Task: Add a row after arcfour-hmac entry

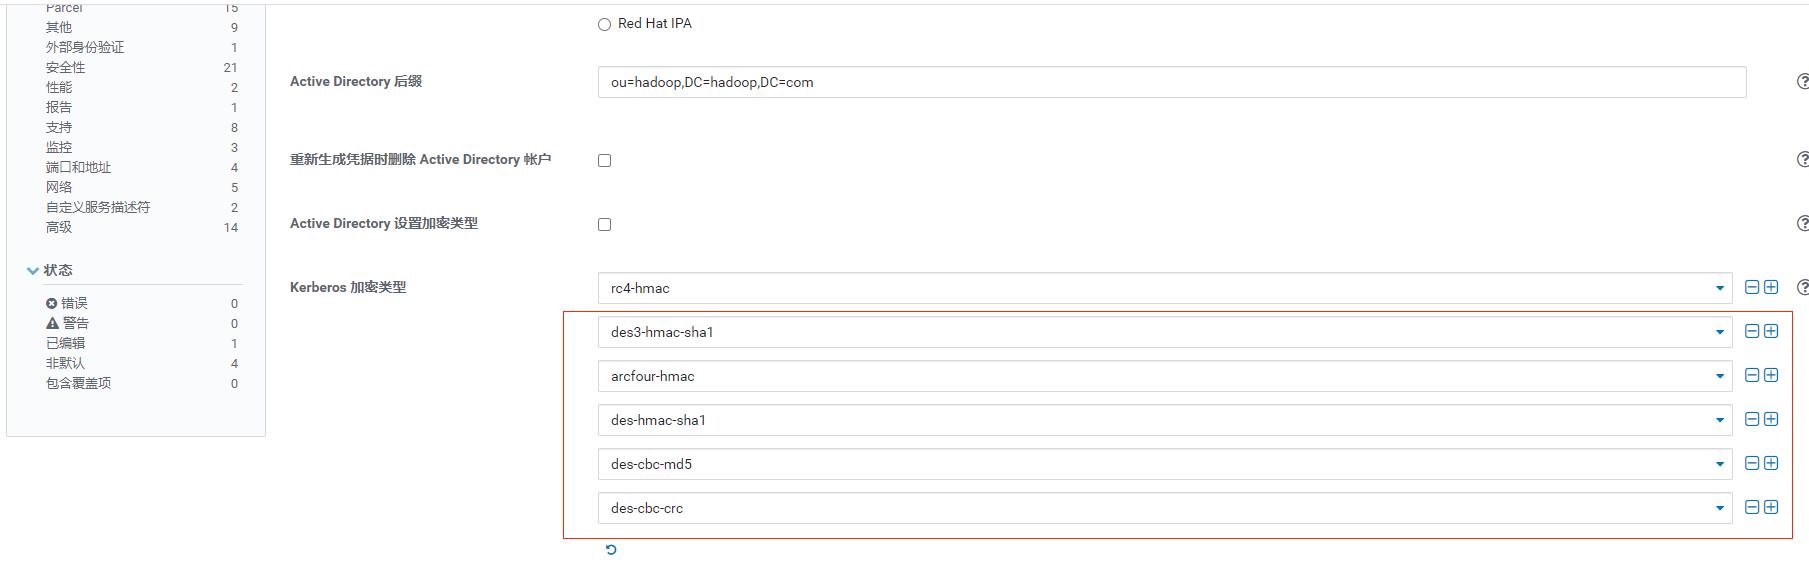Action: coord(1771,375)
